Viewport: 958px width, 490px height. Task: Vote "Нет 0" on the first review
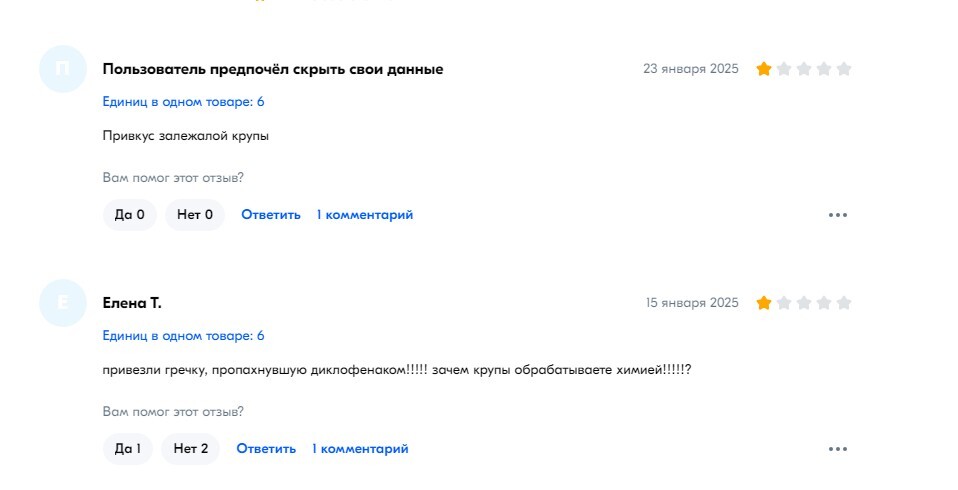195,215
